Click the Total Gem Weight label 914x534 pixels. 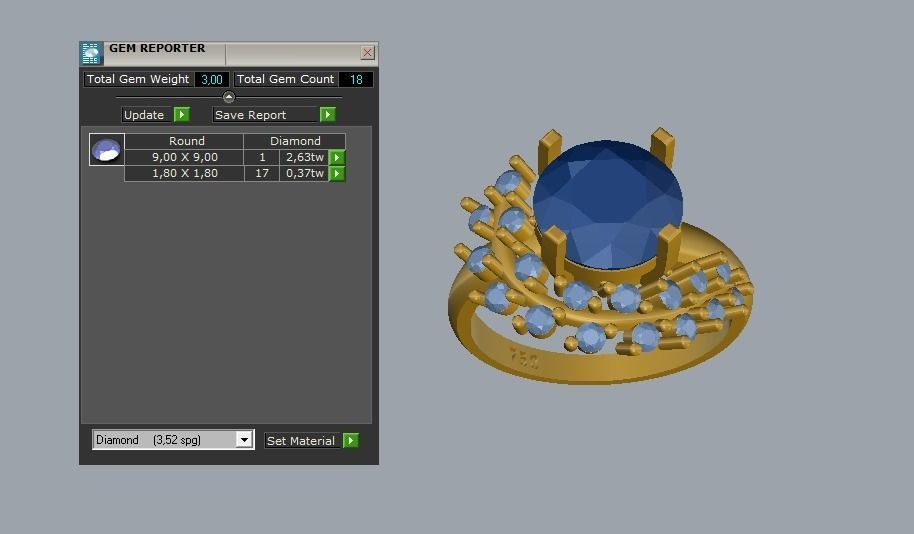coord(138,79)
